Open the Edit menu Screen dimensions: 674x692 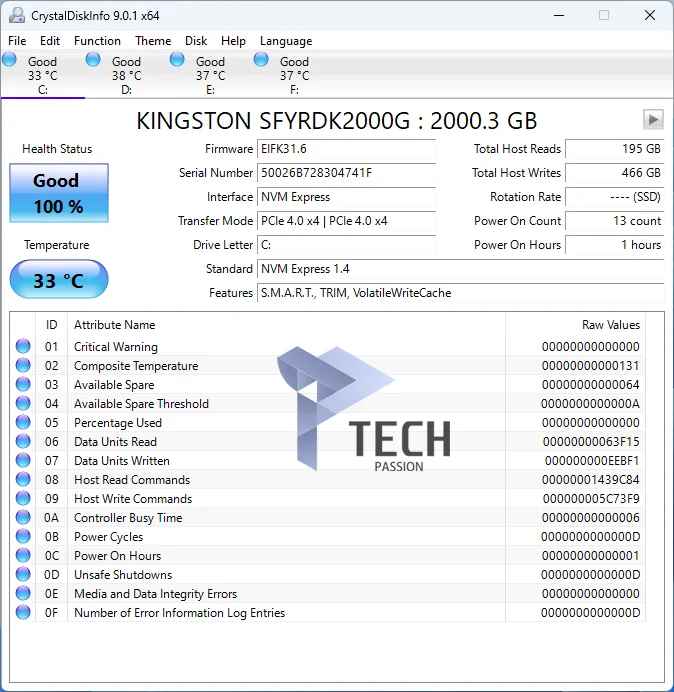tap(50, 41)
